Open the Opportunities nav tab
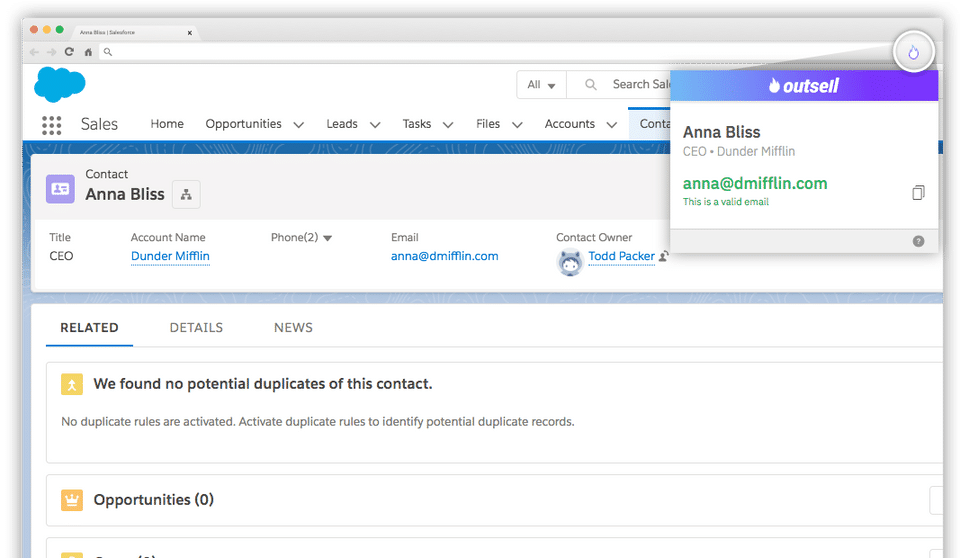The width and height of the screenshot is (960, 558). tap(244, 124)
